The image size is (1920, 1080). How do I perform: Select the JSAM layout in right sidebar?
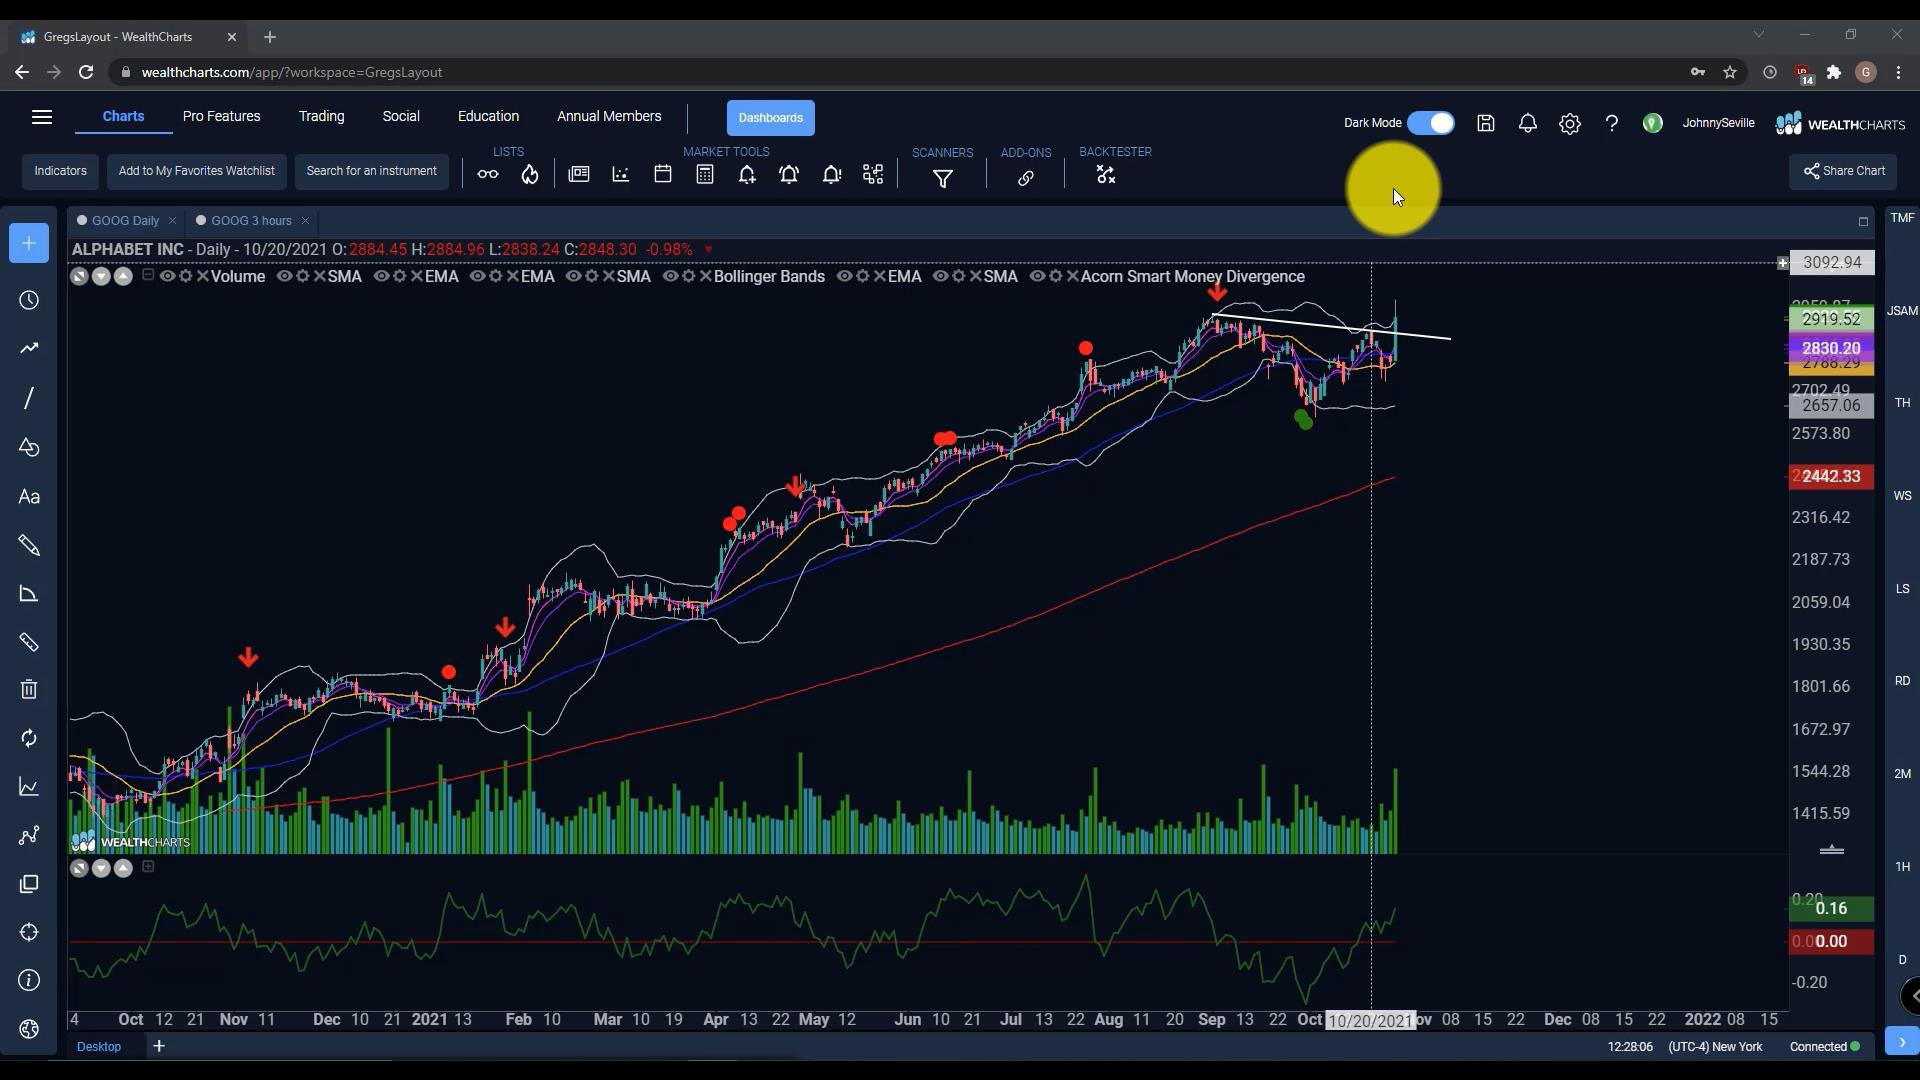click(x=1902, y=311)
